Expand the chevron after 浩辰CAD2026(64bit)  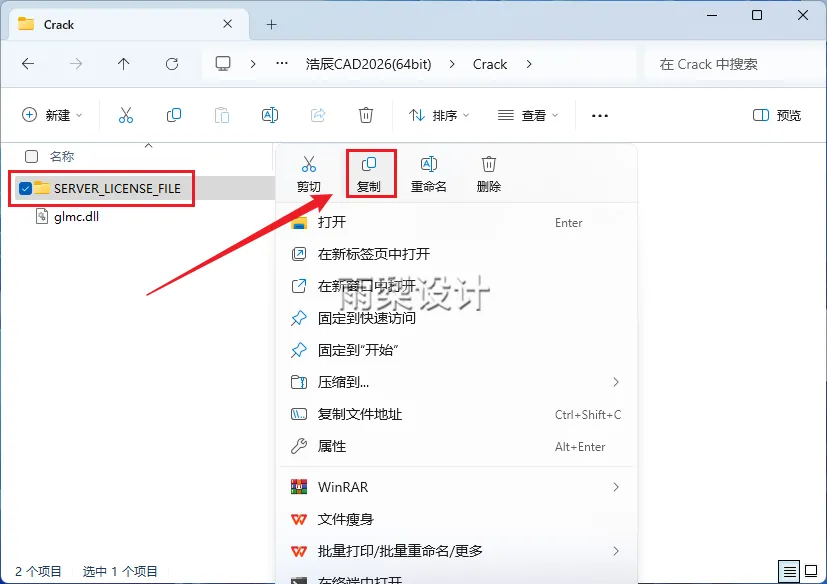(x=452, y=64)
